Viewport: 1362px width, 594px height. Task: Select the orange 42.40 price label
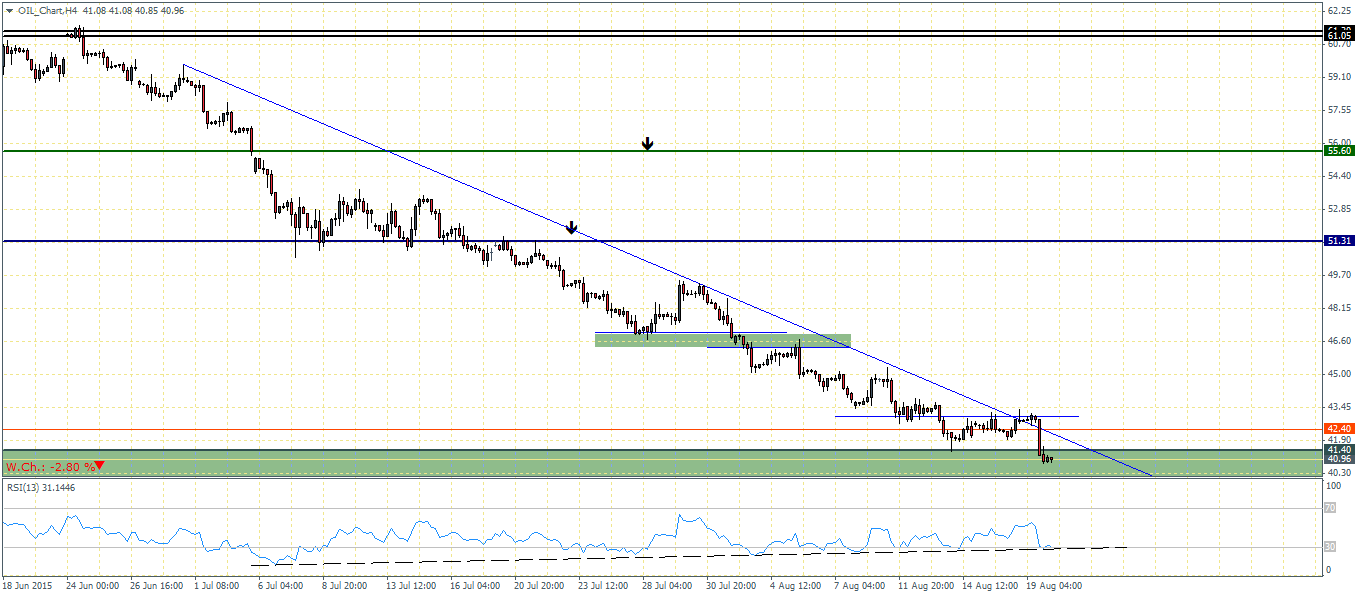point(1338,429)
